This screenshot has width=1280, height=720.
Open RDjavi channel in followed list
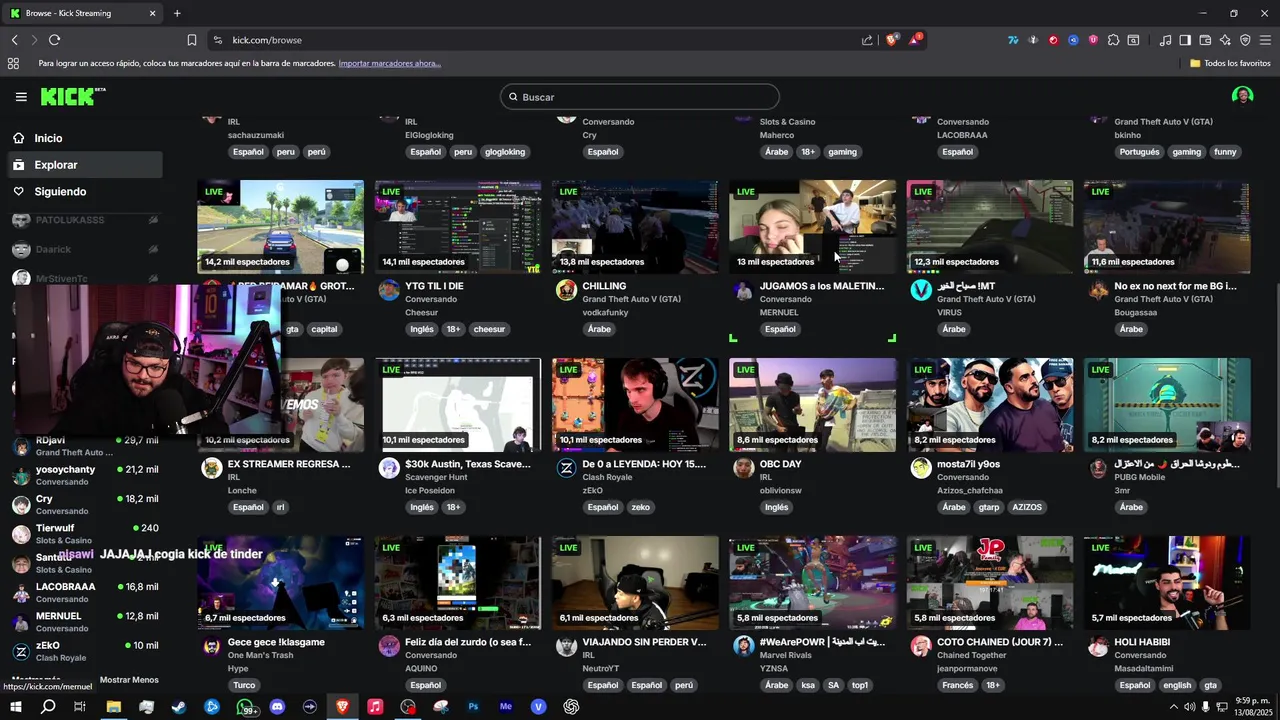[x=86, y=446]
